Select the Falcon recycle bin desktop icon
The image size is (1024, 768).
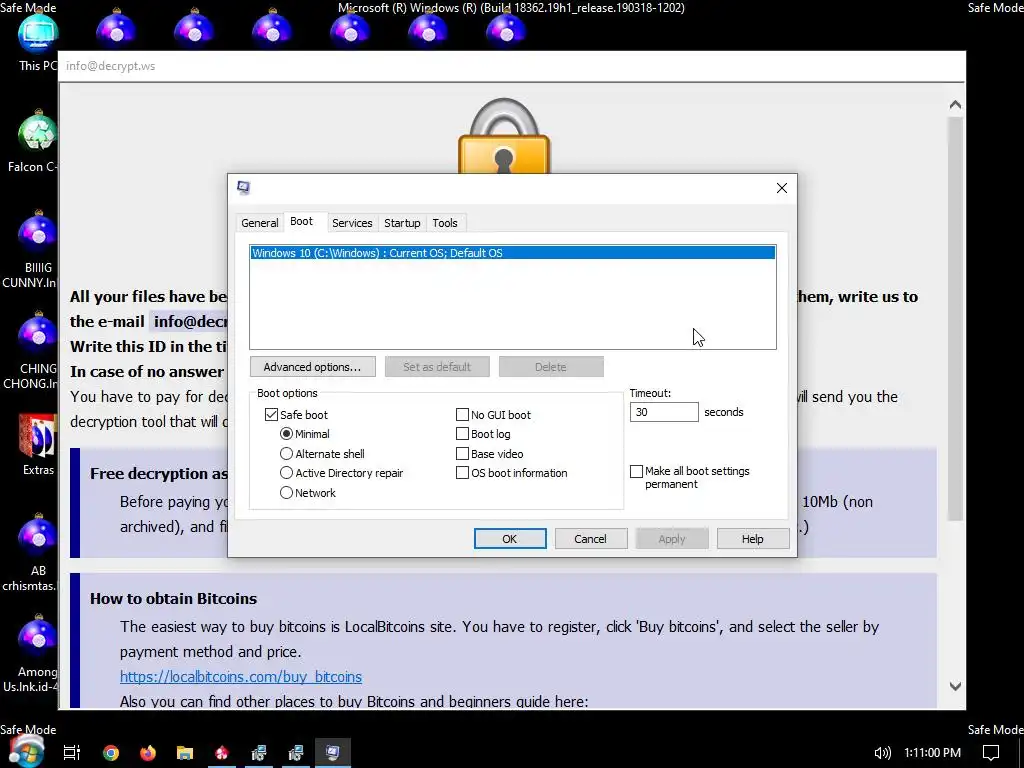tap(36, 142)
